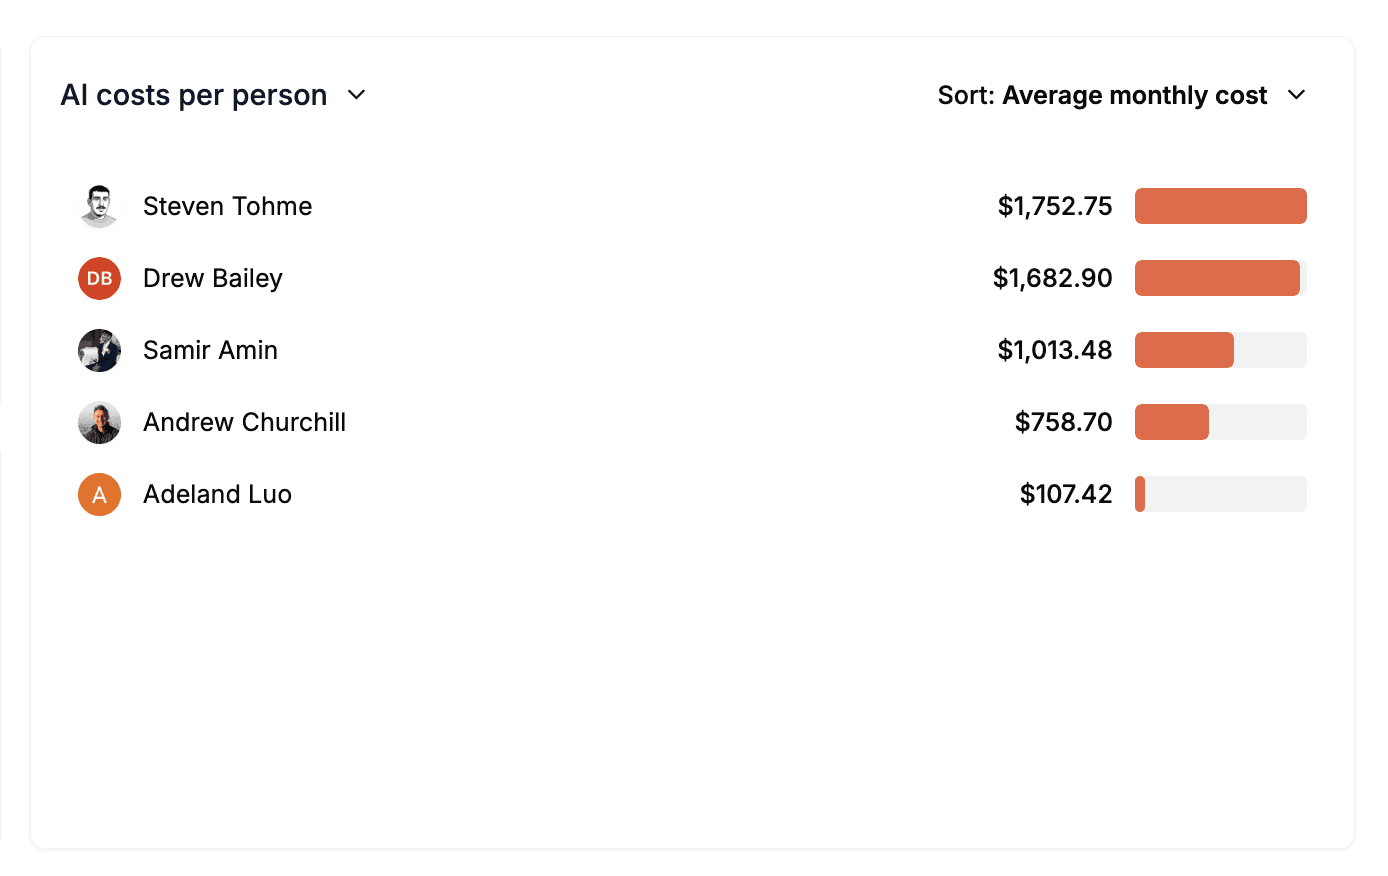The image size is (1388, 876).
Task: Click Andrew Churchill's profile photo
Action: tap(99, 422)
